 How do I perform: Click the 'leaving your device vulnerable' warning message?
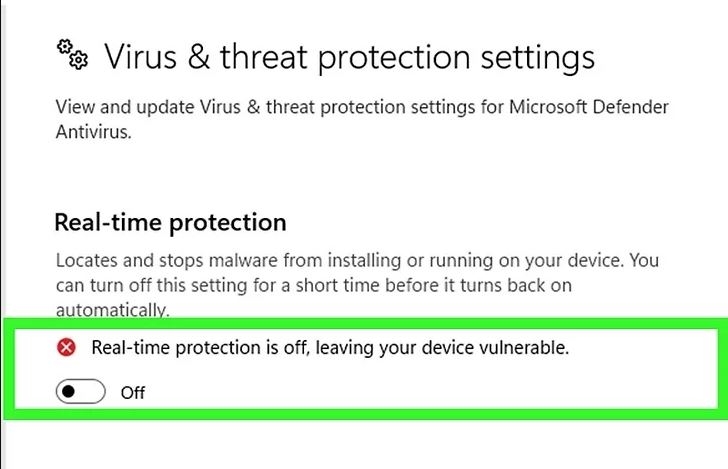point(330,348)
